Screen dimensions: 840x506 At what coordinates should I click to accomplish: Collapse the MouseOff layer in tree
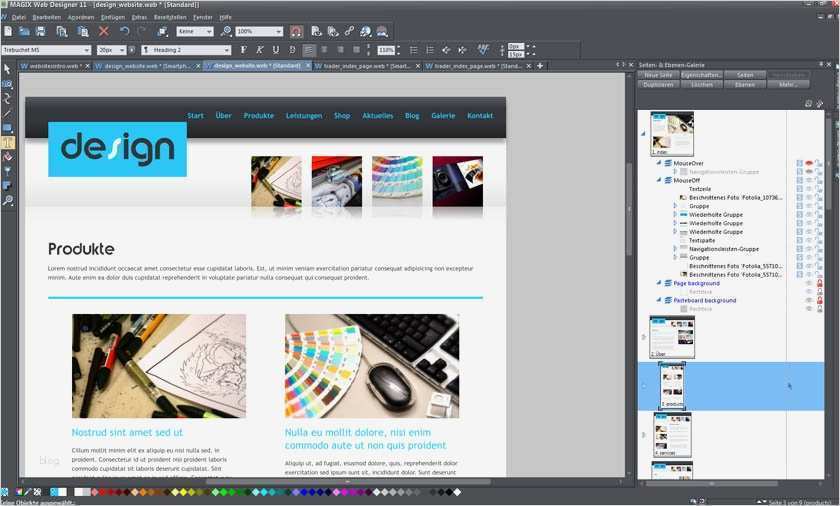tap(659, 180)
